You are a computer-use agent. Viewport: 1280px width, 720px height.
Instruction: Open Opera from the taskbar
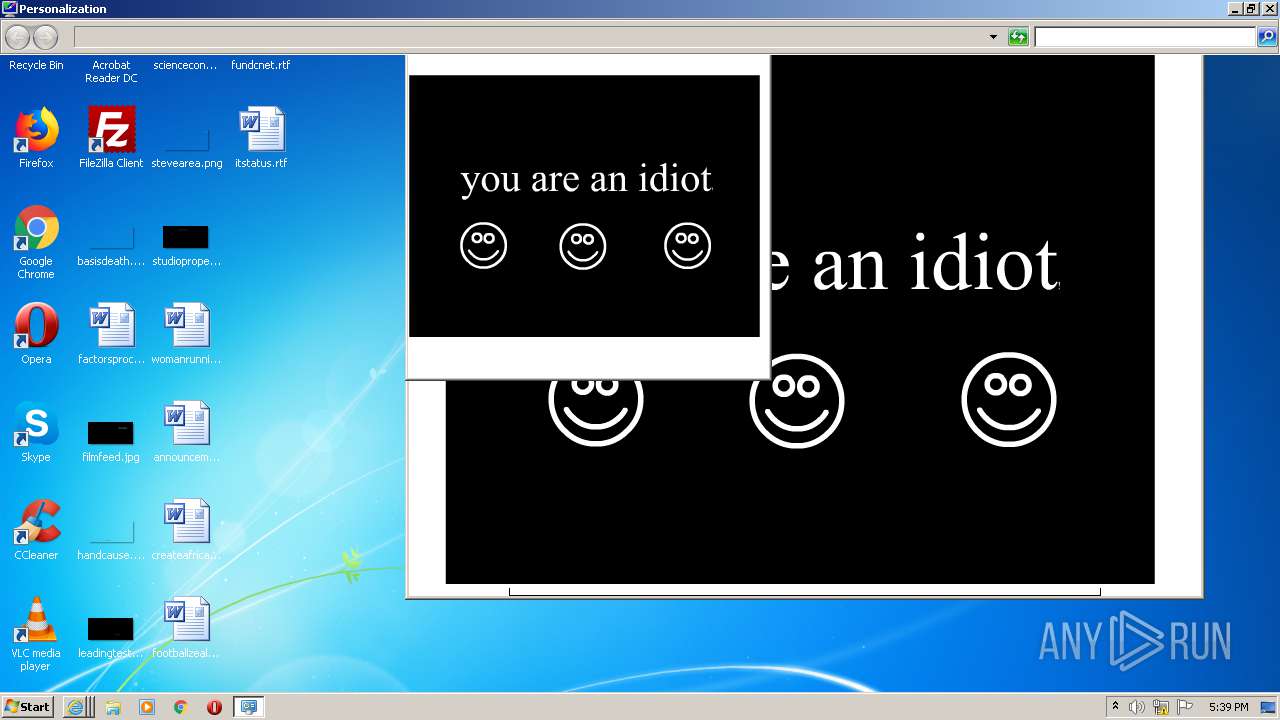click(x=214, y=707)
